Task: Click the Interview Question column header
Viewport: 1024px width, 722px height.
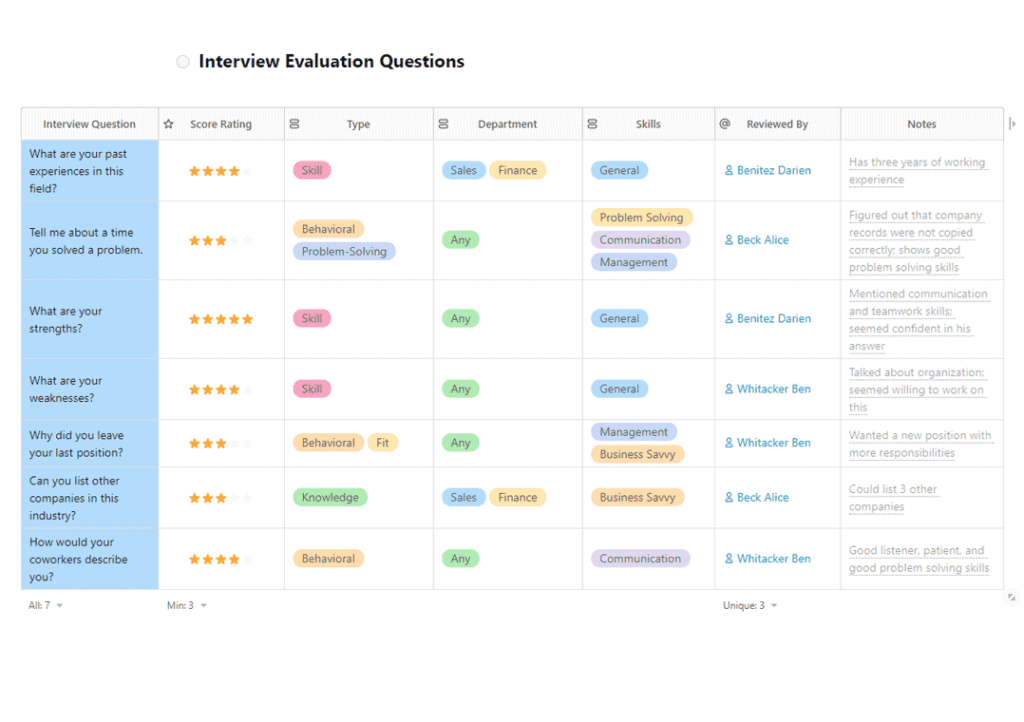Action: (89, 124)
